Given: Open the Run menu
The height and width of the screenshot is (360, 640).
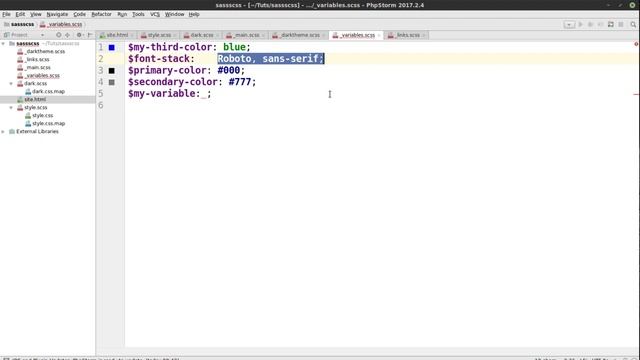Looking at the screenshot, I should coord(122,14).
